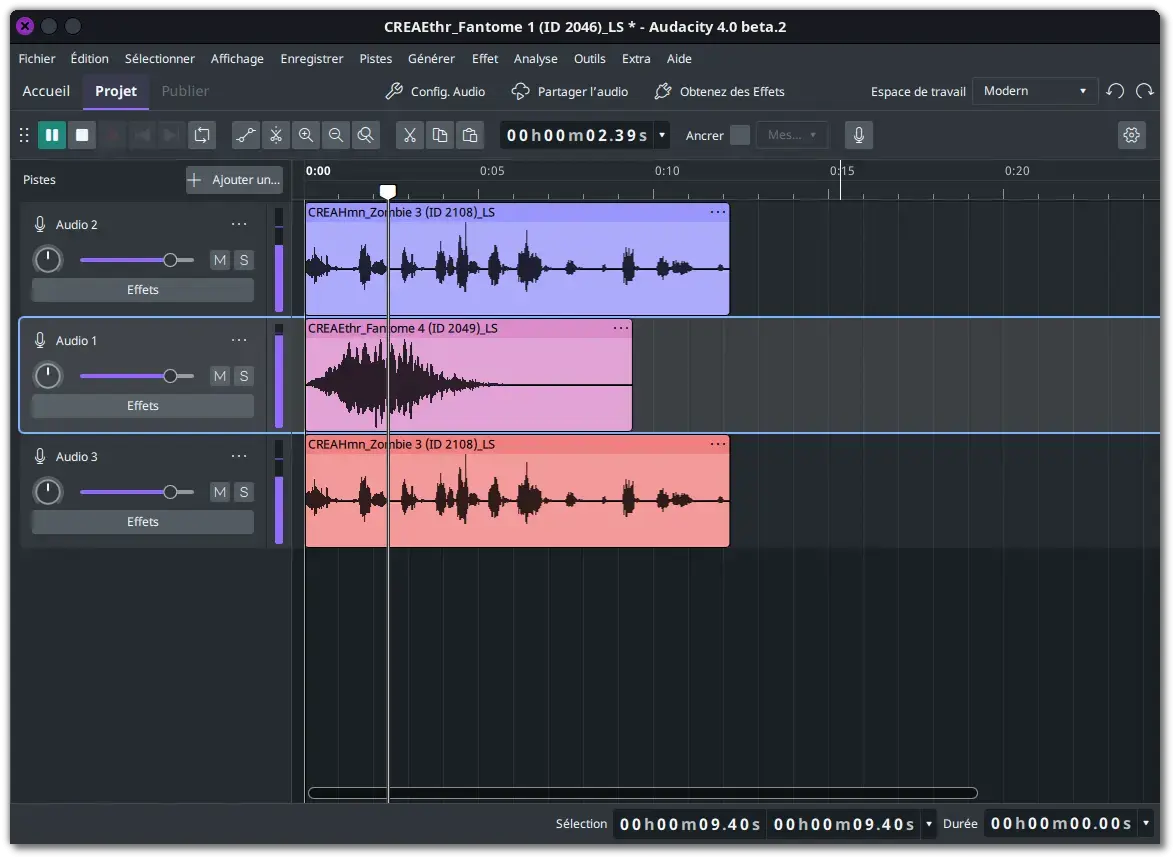
Task: Mute the Audio 2 track
Action: tap(220, 261)
